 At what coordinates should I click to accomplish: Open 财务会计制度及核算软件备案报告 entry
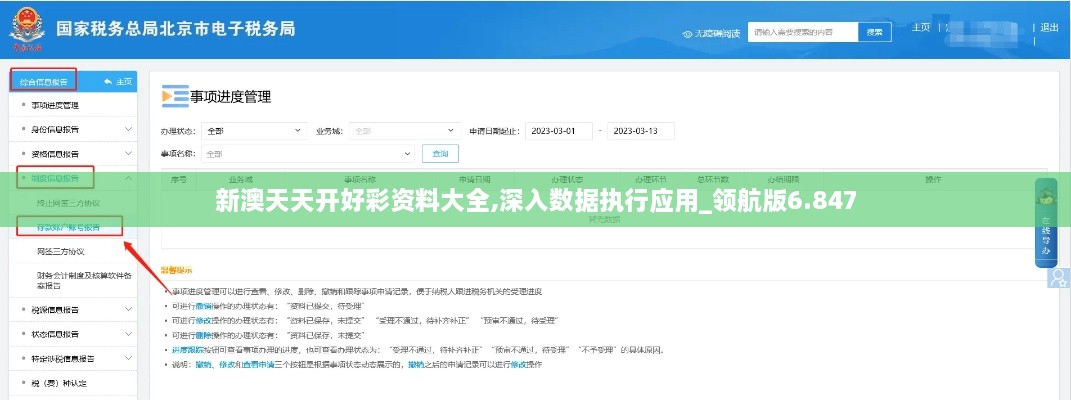85,281
